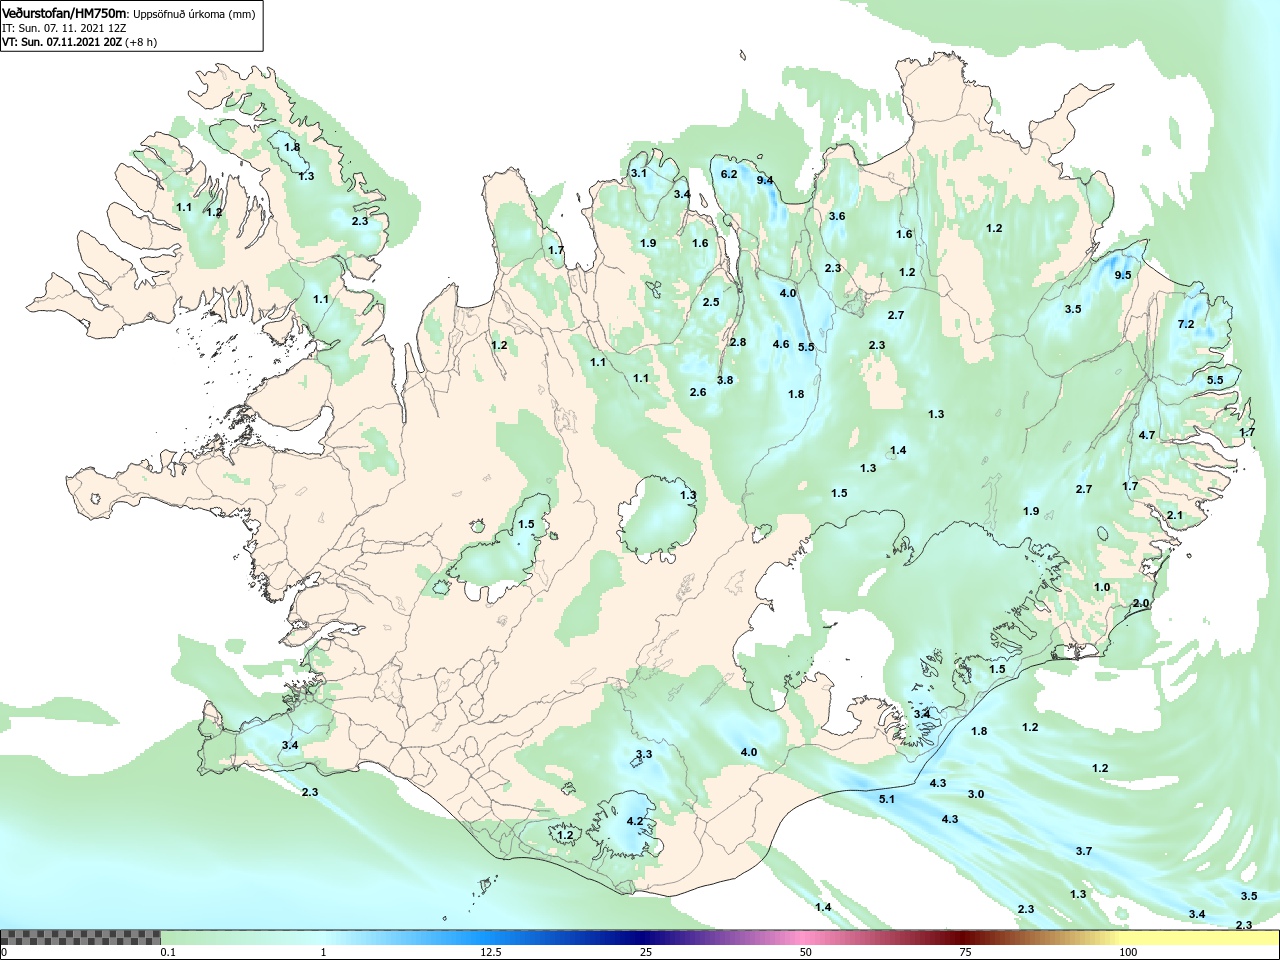Image resolution: width=1280 pixels, height=960 pixels.
Task: Click the 4.7 precipitation value
Action: (x=1147, y=435)
